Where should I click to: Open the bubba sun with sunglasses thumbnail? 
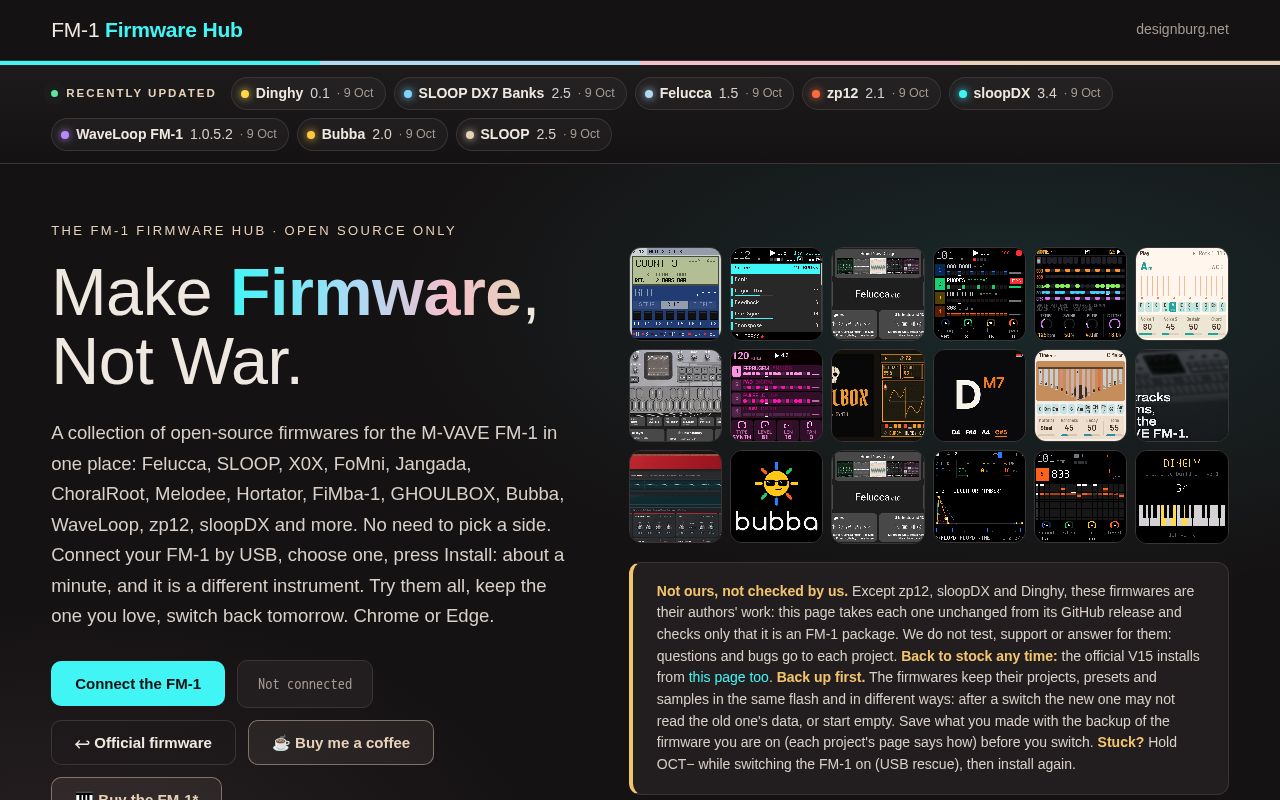click(776, 497)
